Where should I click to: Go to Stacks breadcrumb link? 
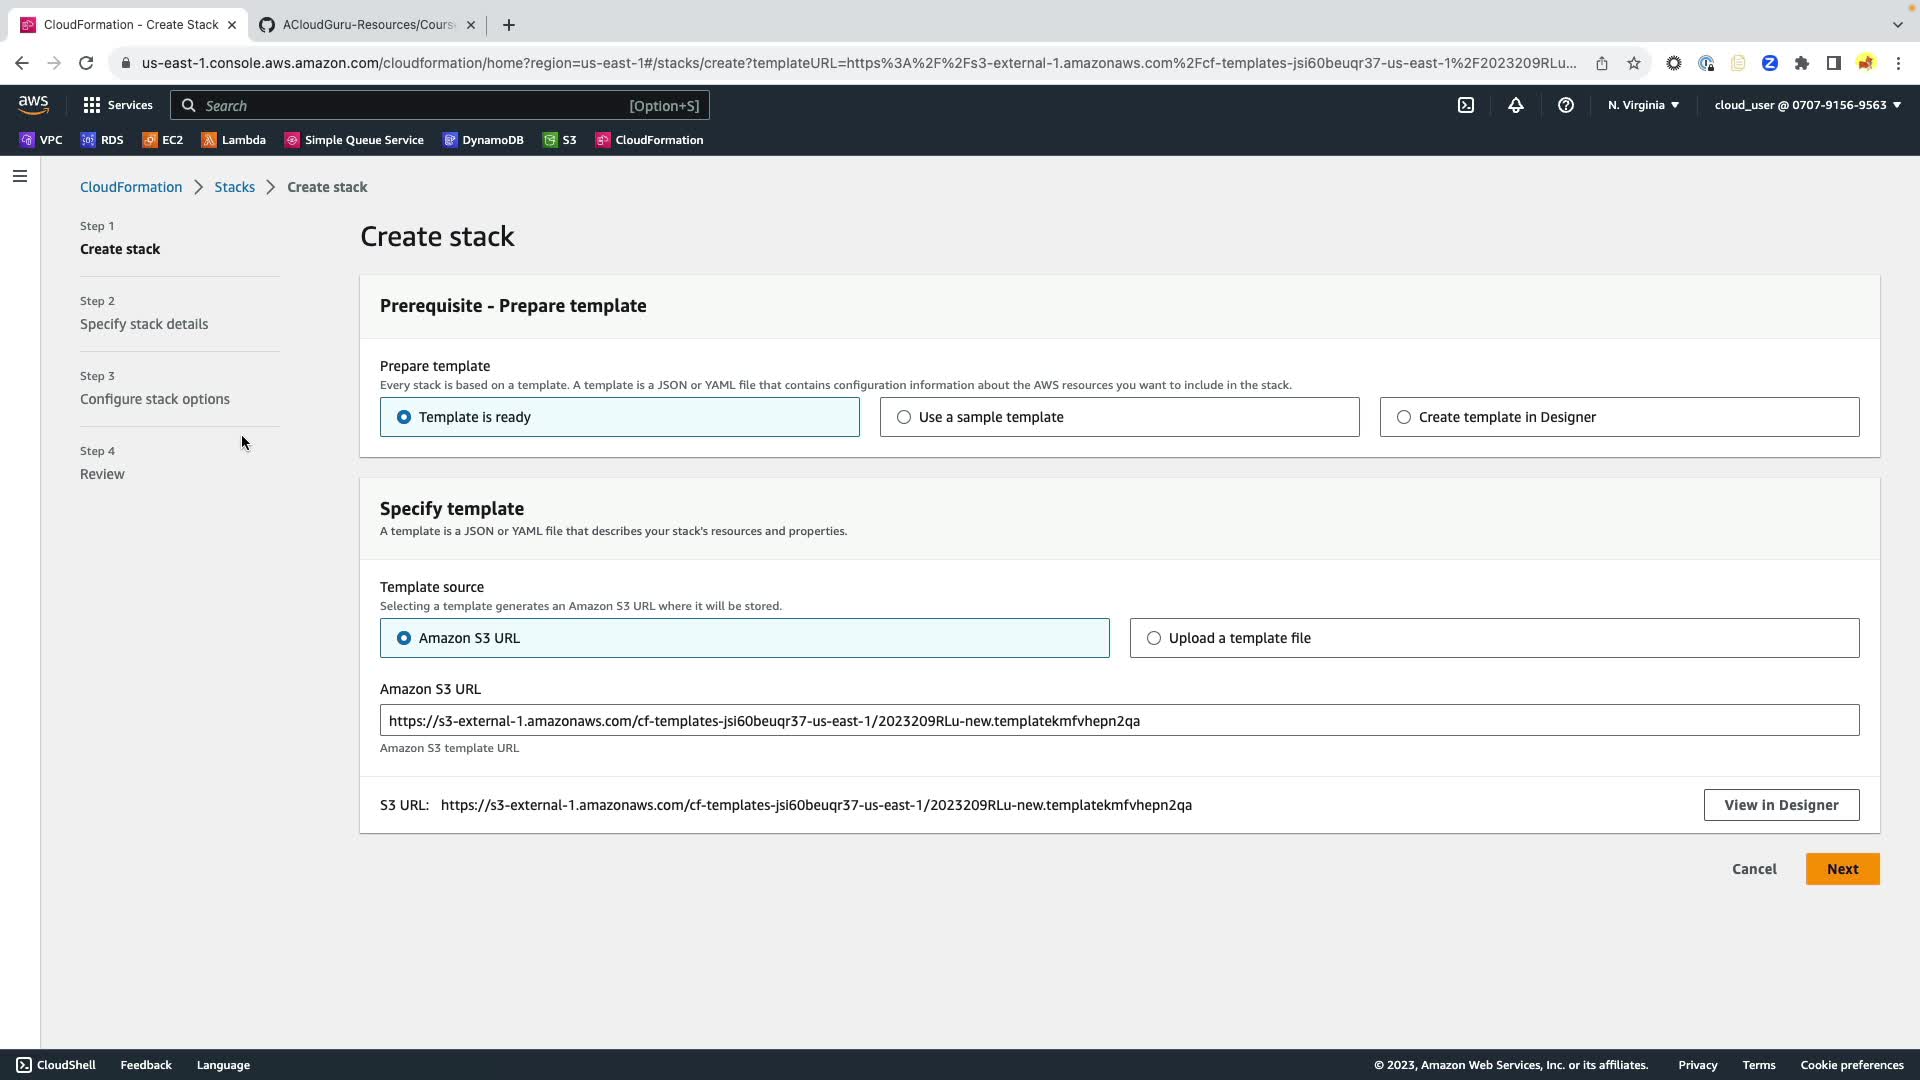coord(234,187)
